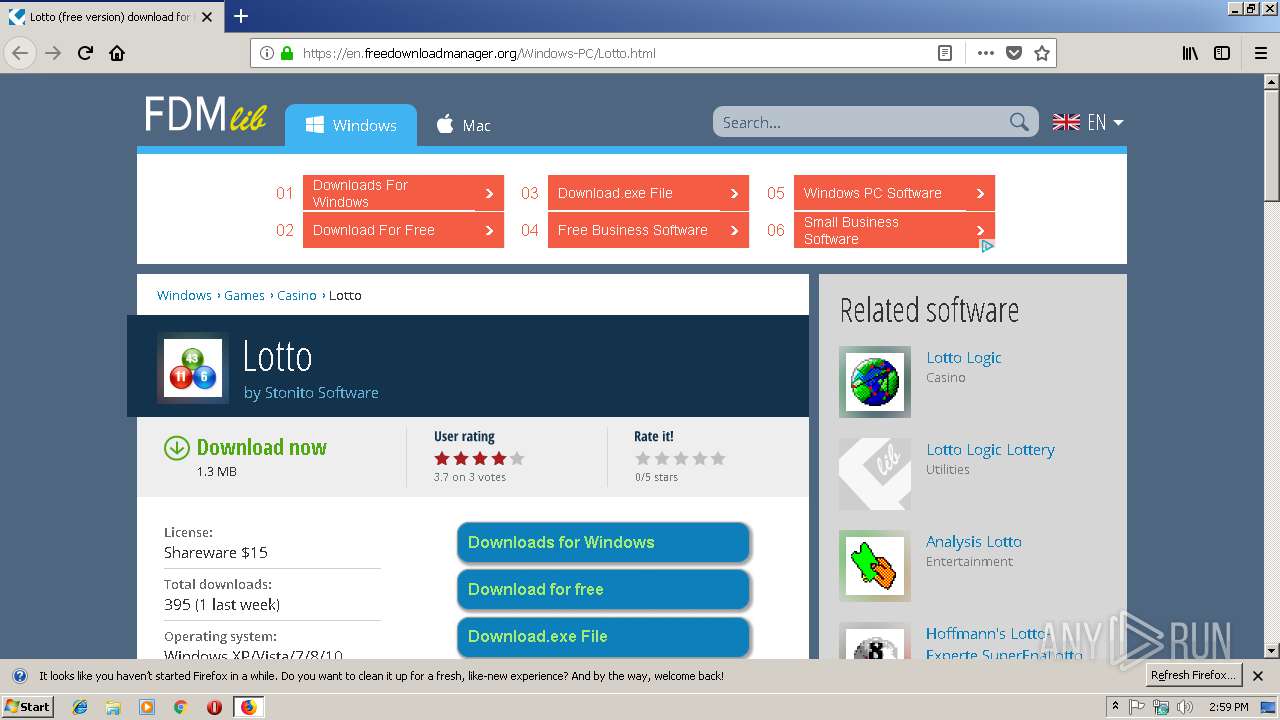Open Stonito Software developer link

(x=321, y=393)
